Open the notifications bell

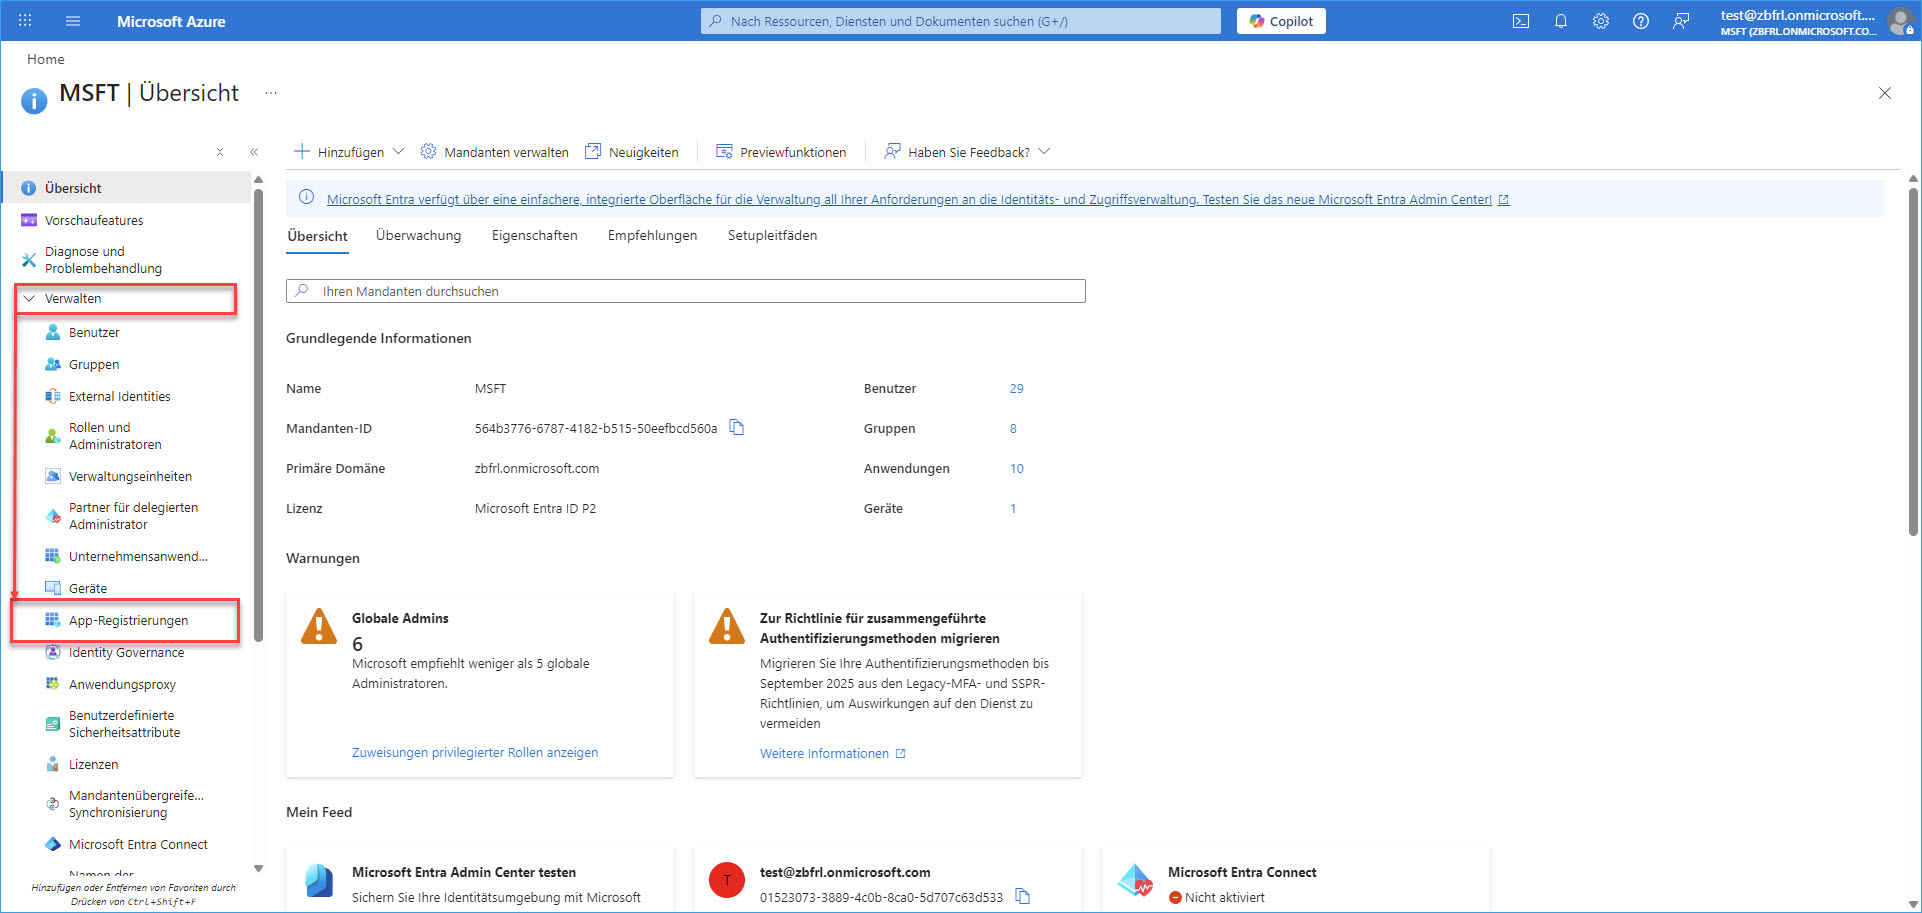pos(1561,20)
